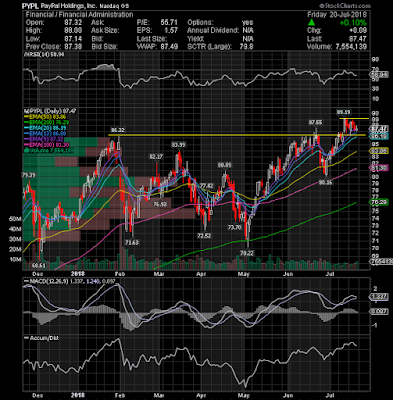393x400 pixels.
Task: Click the 83.86 EMA(50) axis tag
Action: coord(379,151)
